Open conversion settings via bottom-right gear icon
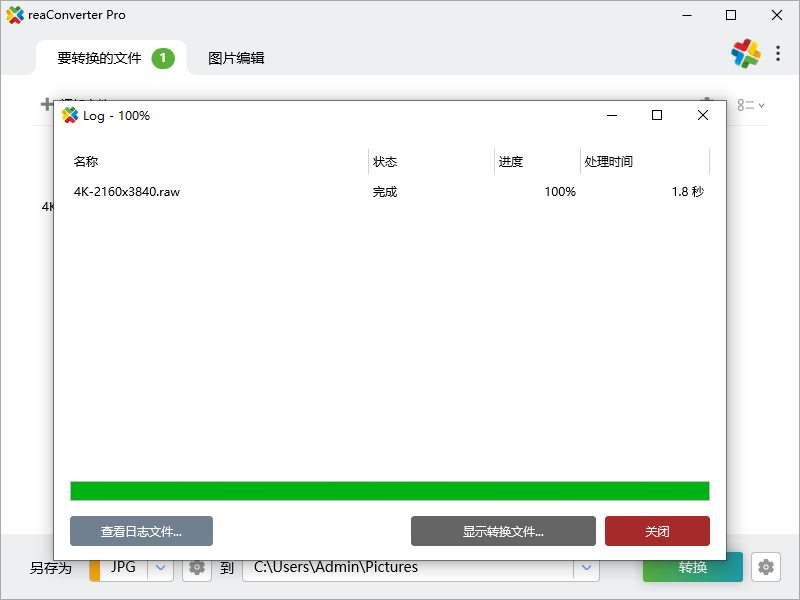This screenshot has width=800, height=600. pyautogui.click(x=765, y=567)
